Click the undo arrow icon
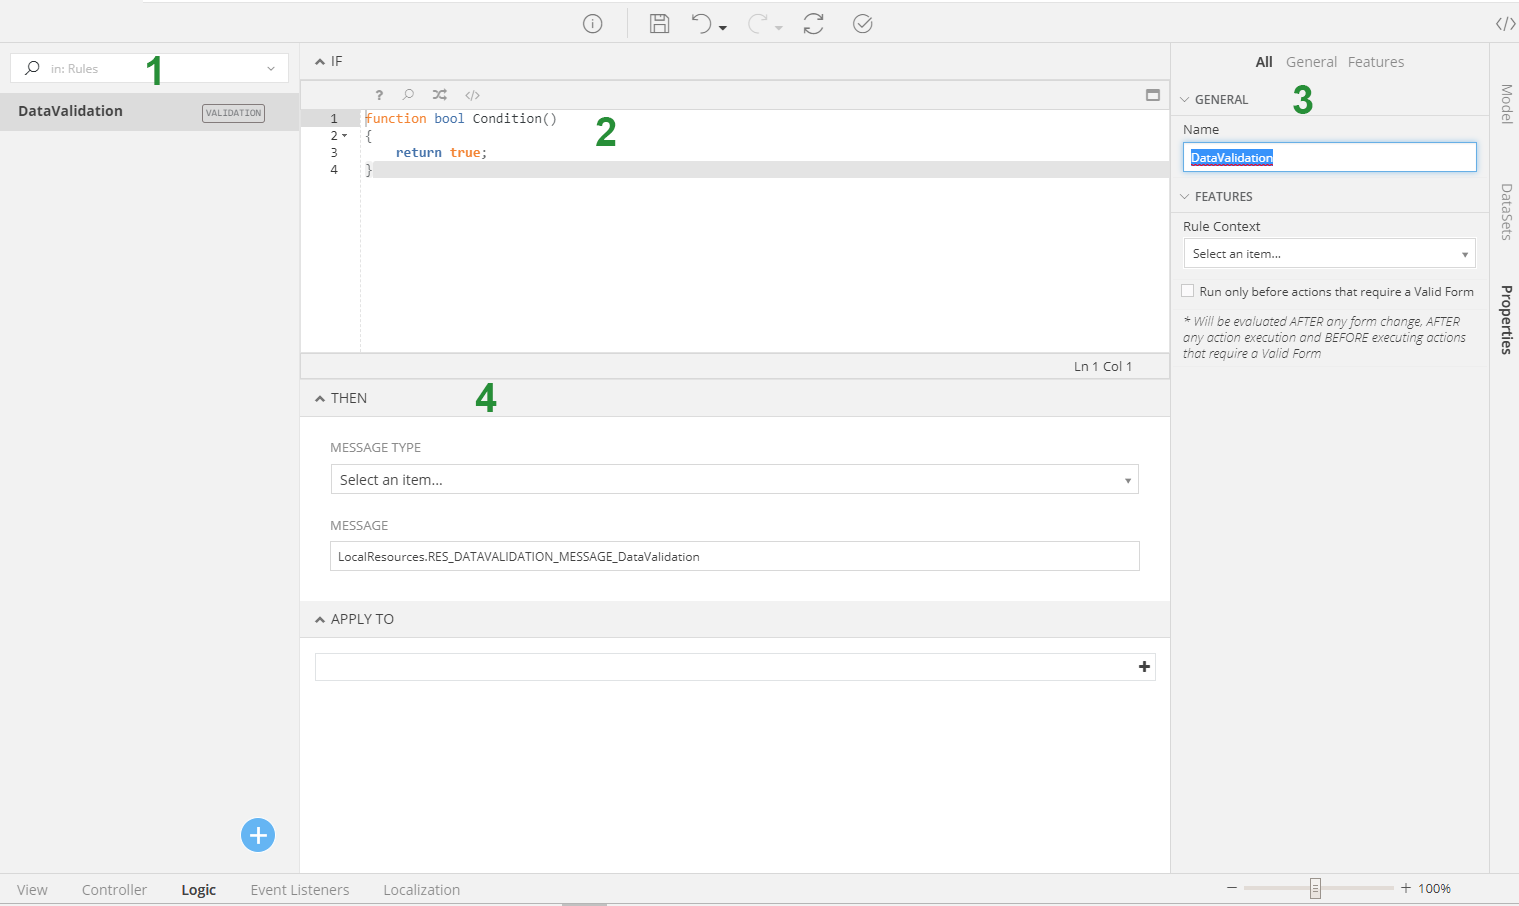The image size is (1519, 906). [x=702, y=24]
